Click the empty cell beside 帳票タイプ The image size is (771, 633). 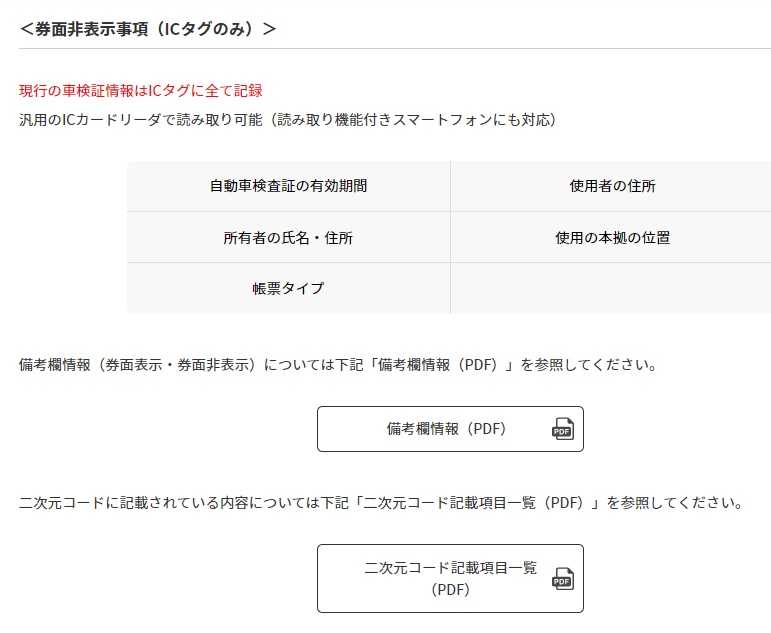612,289
